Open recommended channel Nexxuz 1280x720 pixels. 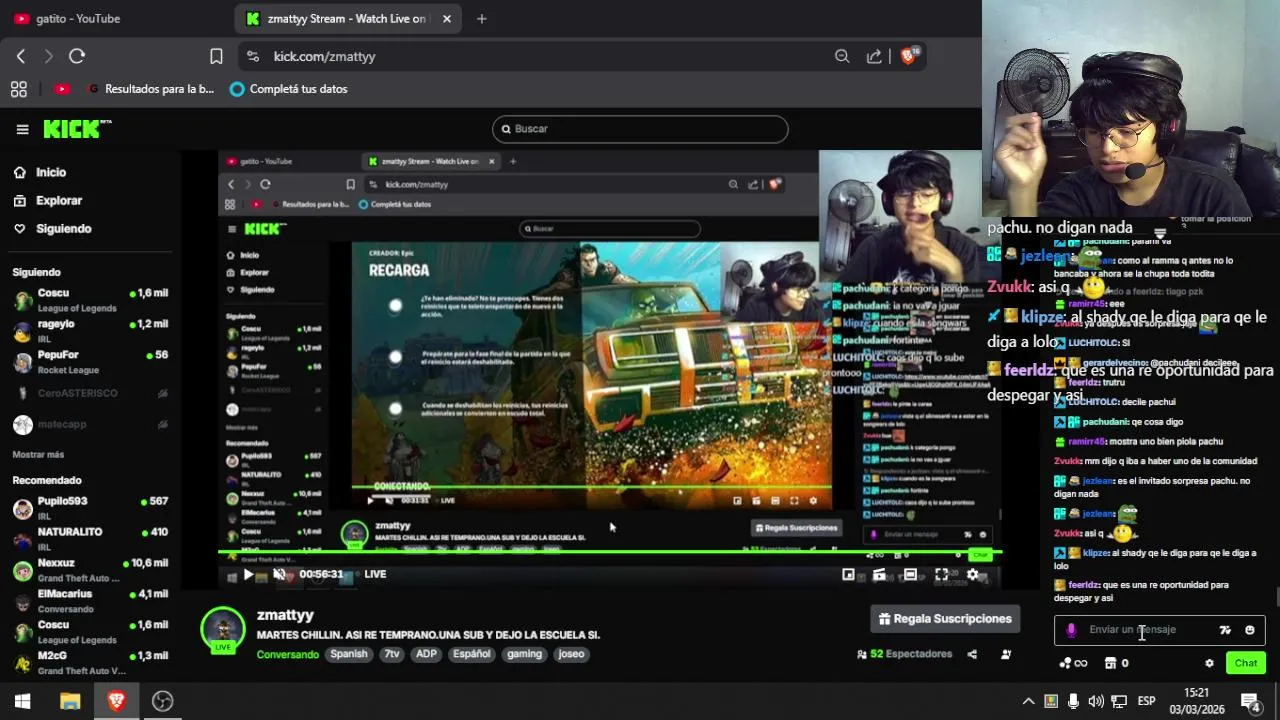click(90, 570)
